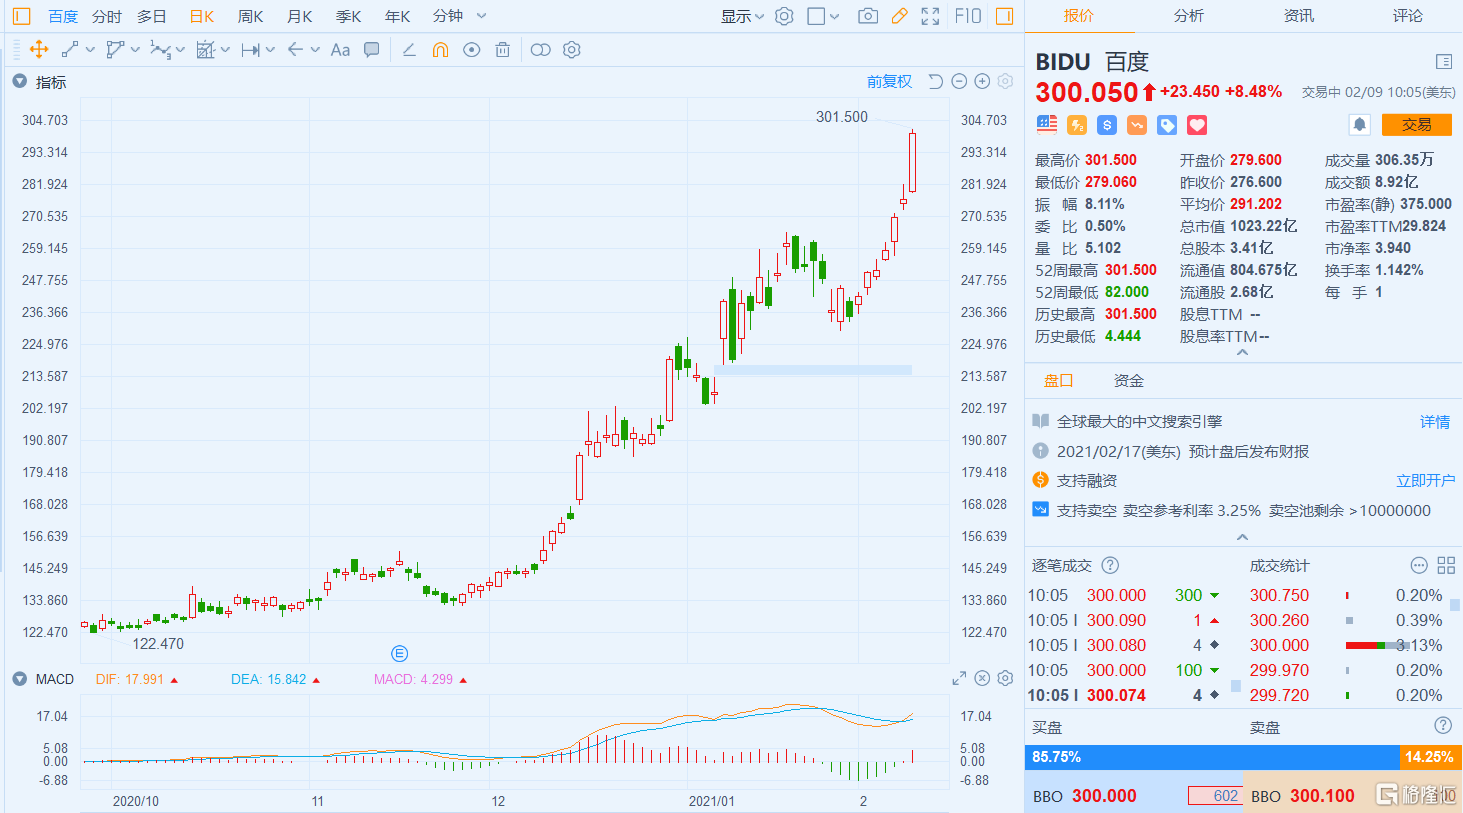Toggle the orange magnet snap tool
1463x813 pixels.
click(x=440, y=49)
